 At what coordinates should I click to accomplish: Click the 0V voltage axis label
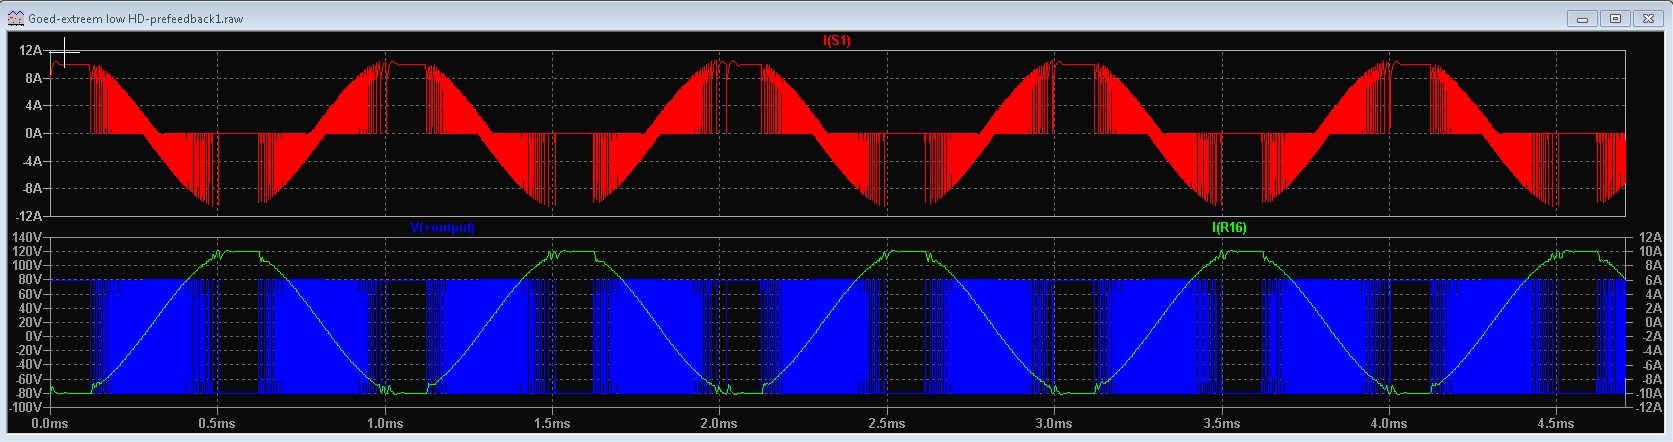pos(35,337)
